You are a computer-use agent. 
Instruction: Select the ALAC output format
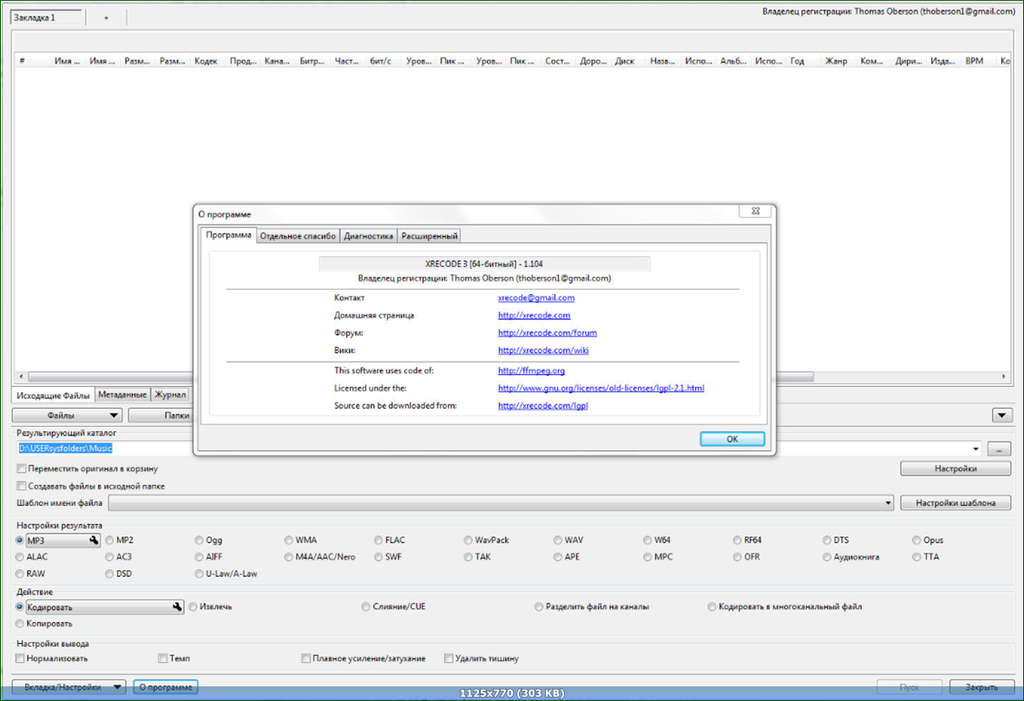[x=32, y=557]
